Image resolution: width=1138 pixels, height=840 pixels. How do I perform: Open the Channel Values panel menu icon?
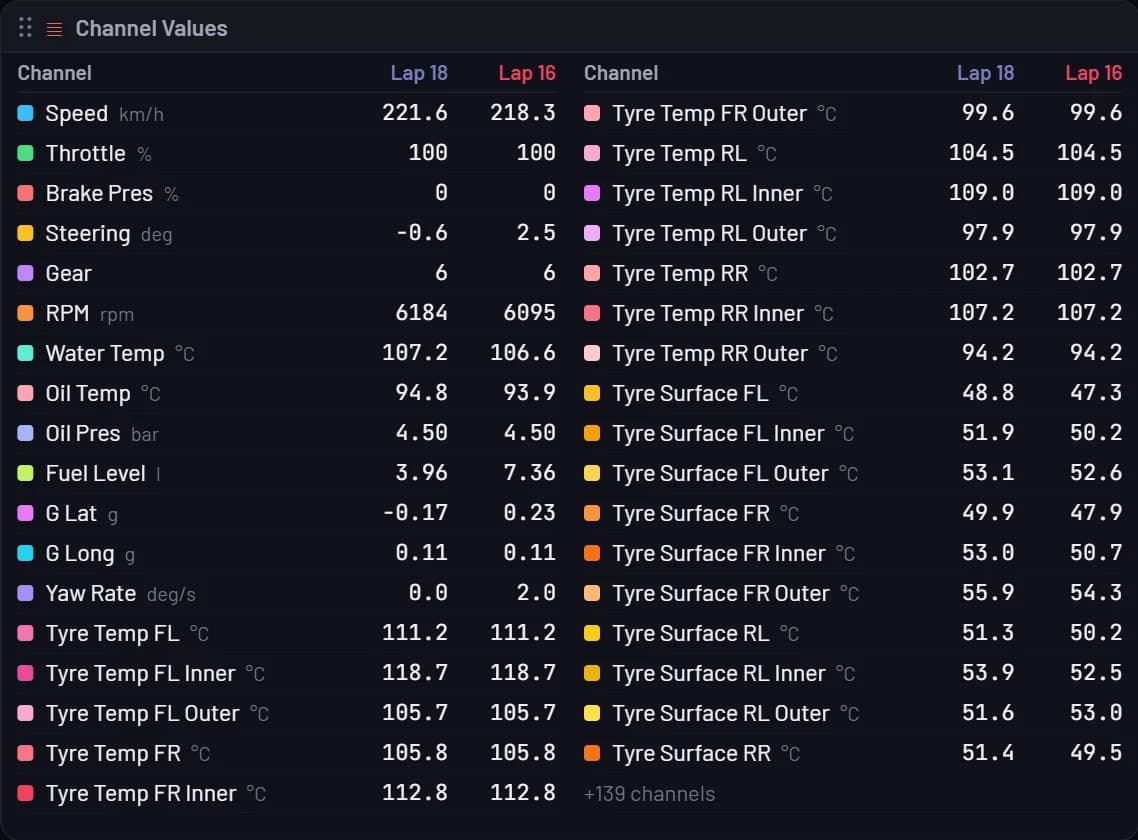click(54, 29)
